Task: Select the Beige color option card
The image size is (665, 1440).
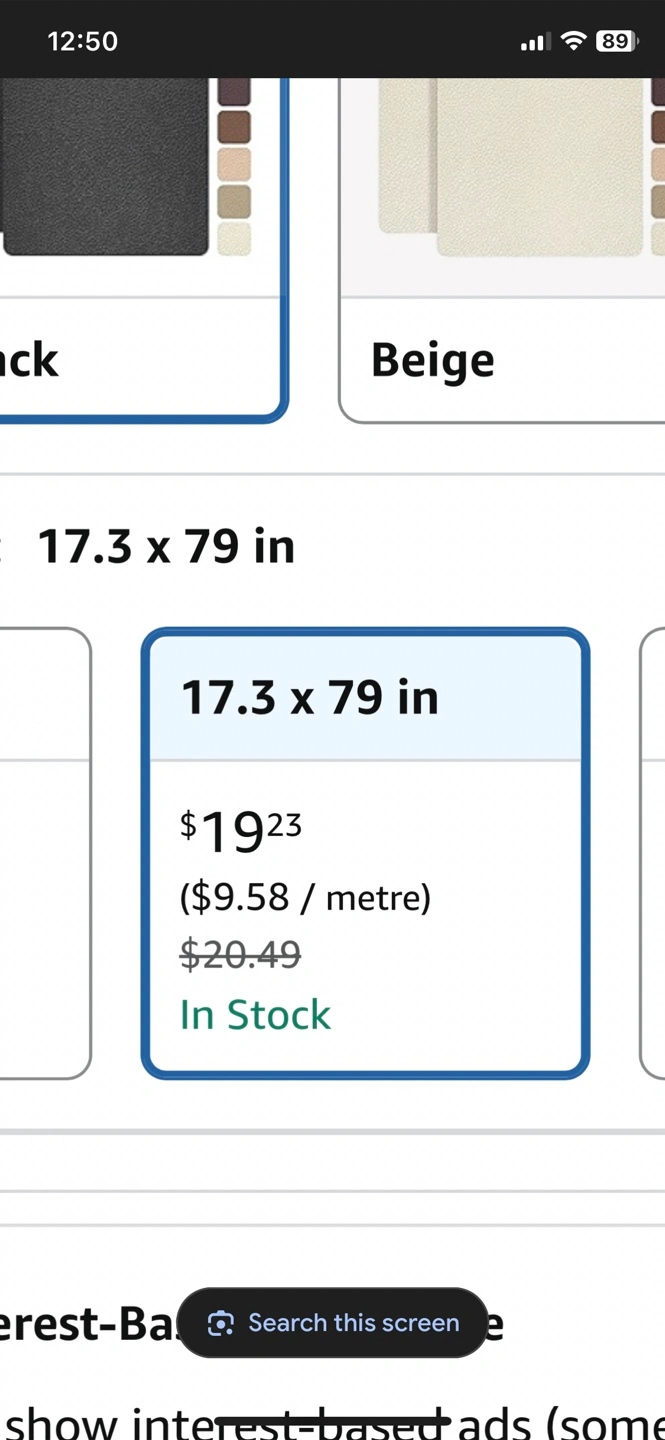Action: pyautogui.click(x=502, y=250)
